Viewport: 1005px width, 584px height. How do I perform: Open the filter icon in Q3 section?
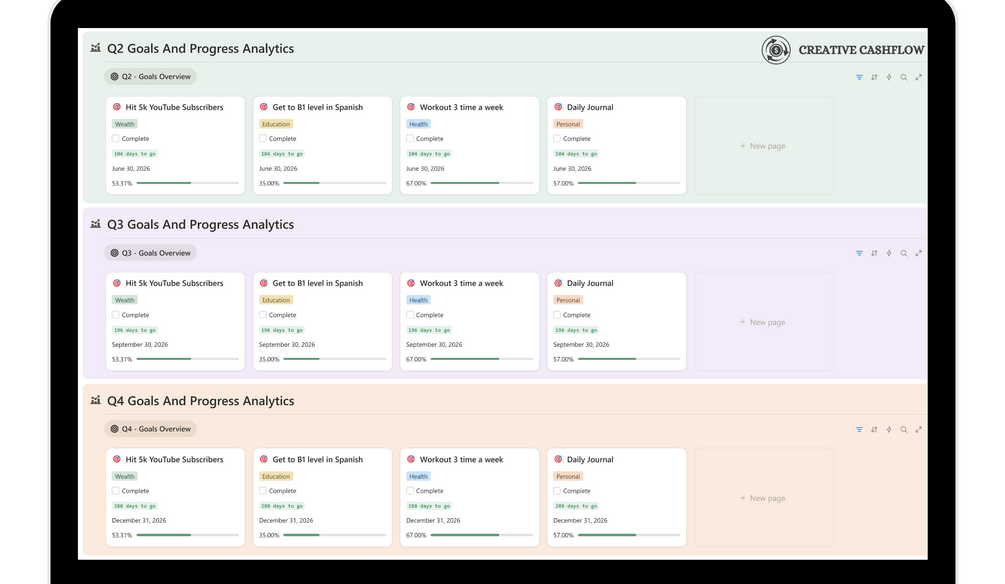click(x=859, y=253)
